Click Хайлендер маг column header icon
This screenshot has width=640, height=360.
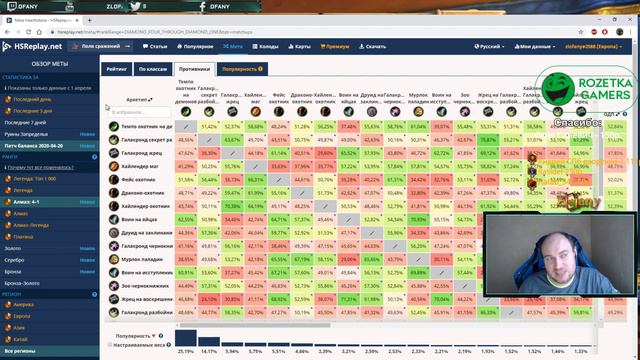(x=256, y=111)
